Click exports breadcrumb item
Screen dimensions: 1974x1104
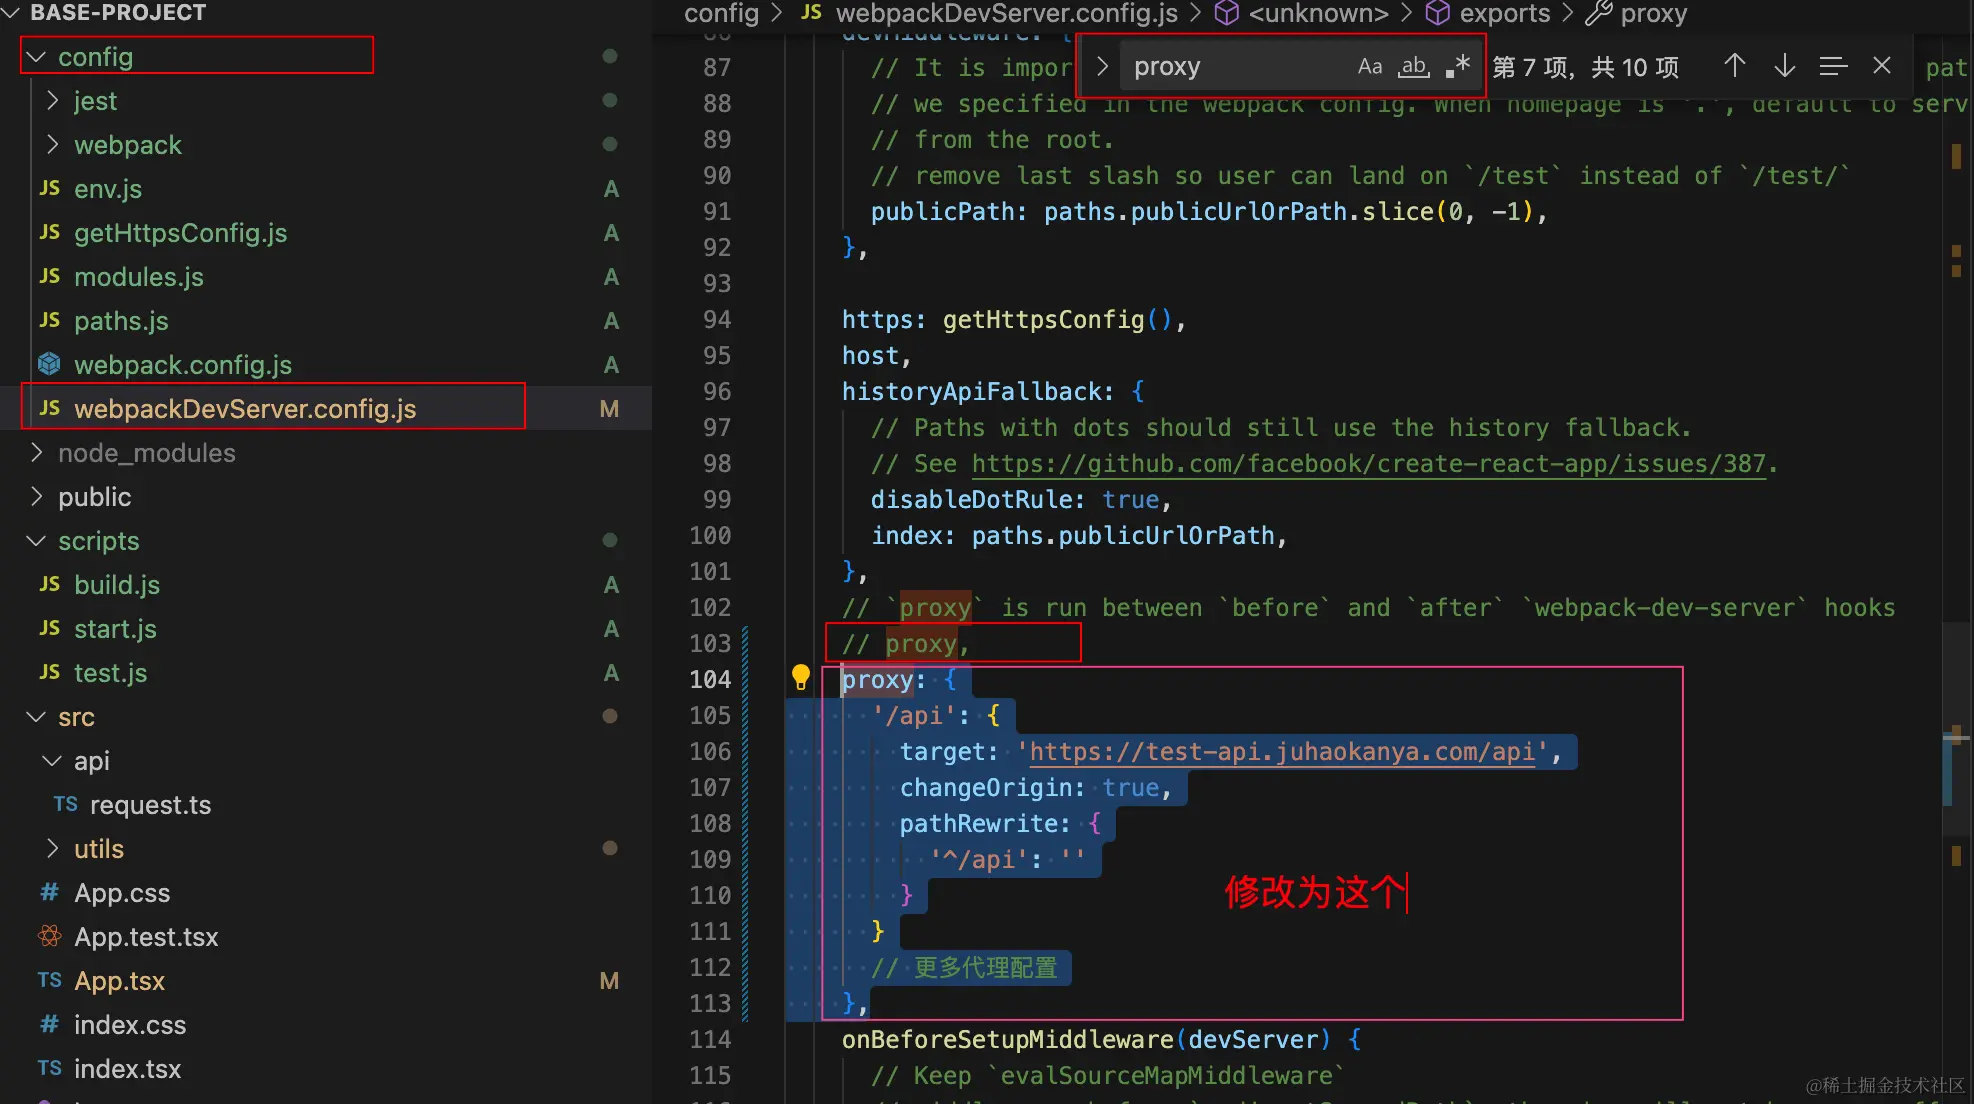coord(1504,14)
